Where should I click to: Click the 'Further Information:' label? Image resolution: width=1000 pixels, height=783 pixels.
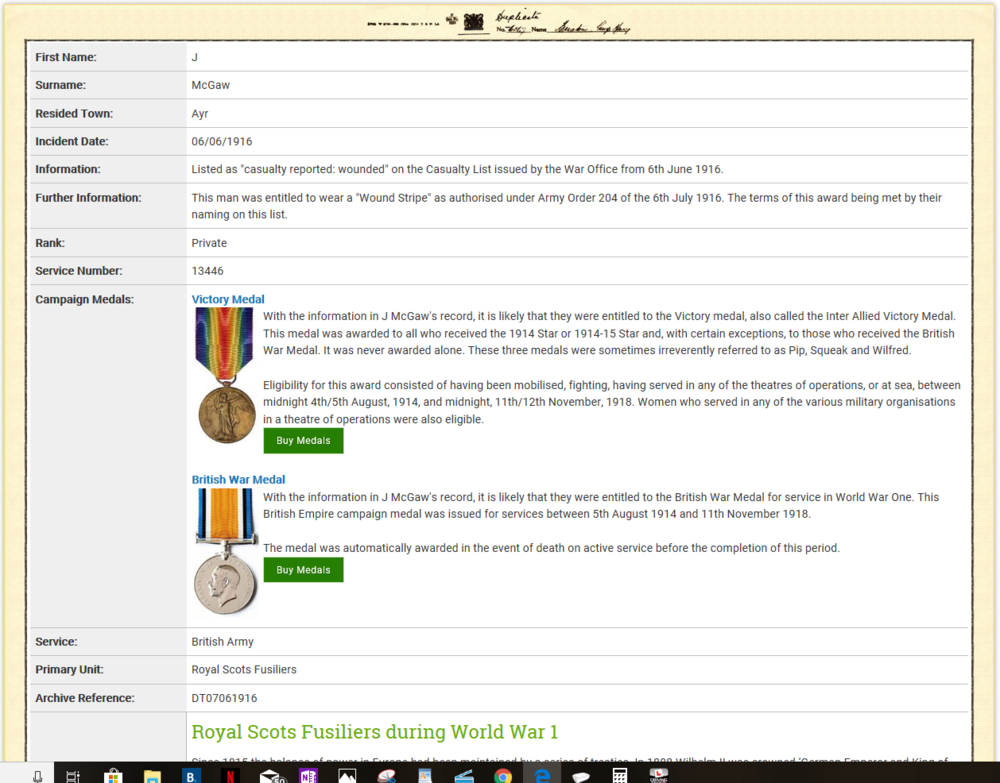coord(88,198)
